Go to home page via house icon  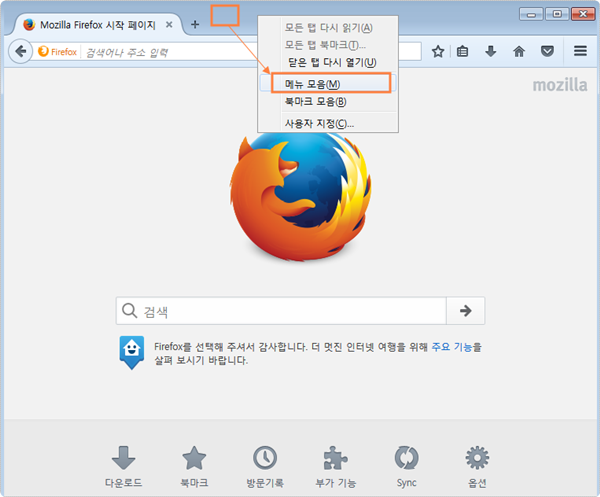(519, 51)
